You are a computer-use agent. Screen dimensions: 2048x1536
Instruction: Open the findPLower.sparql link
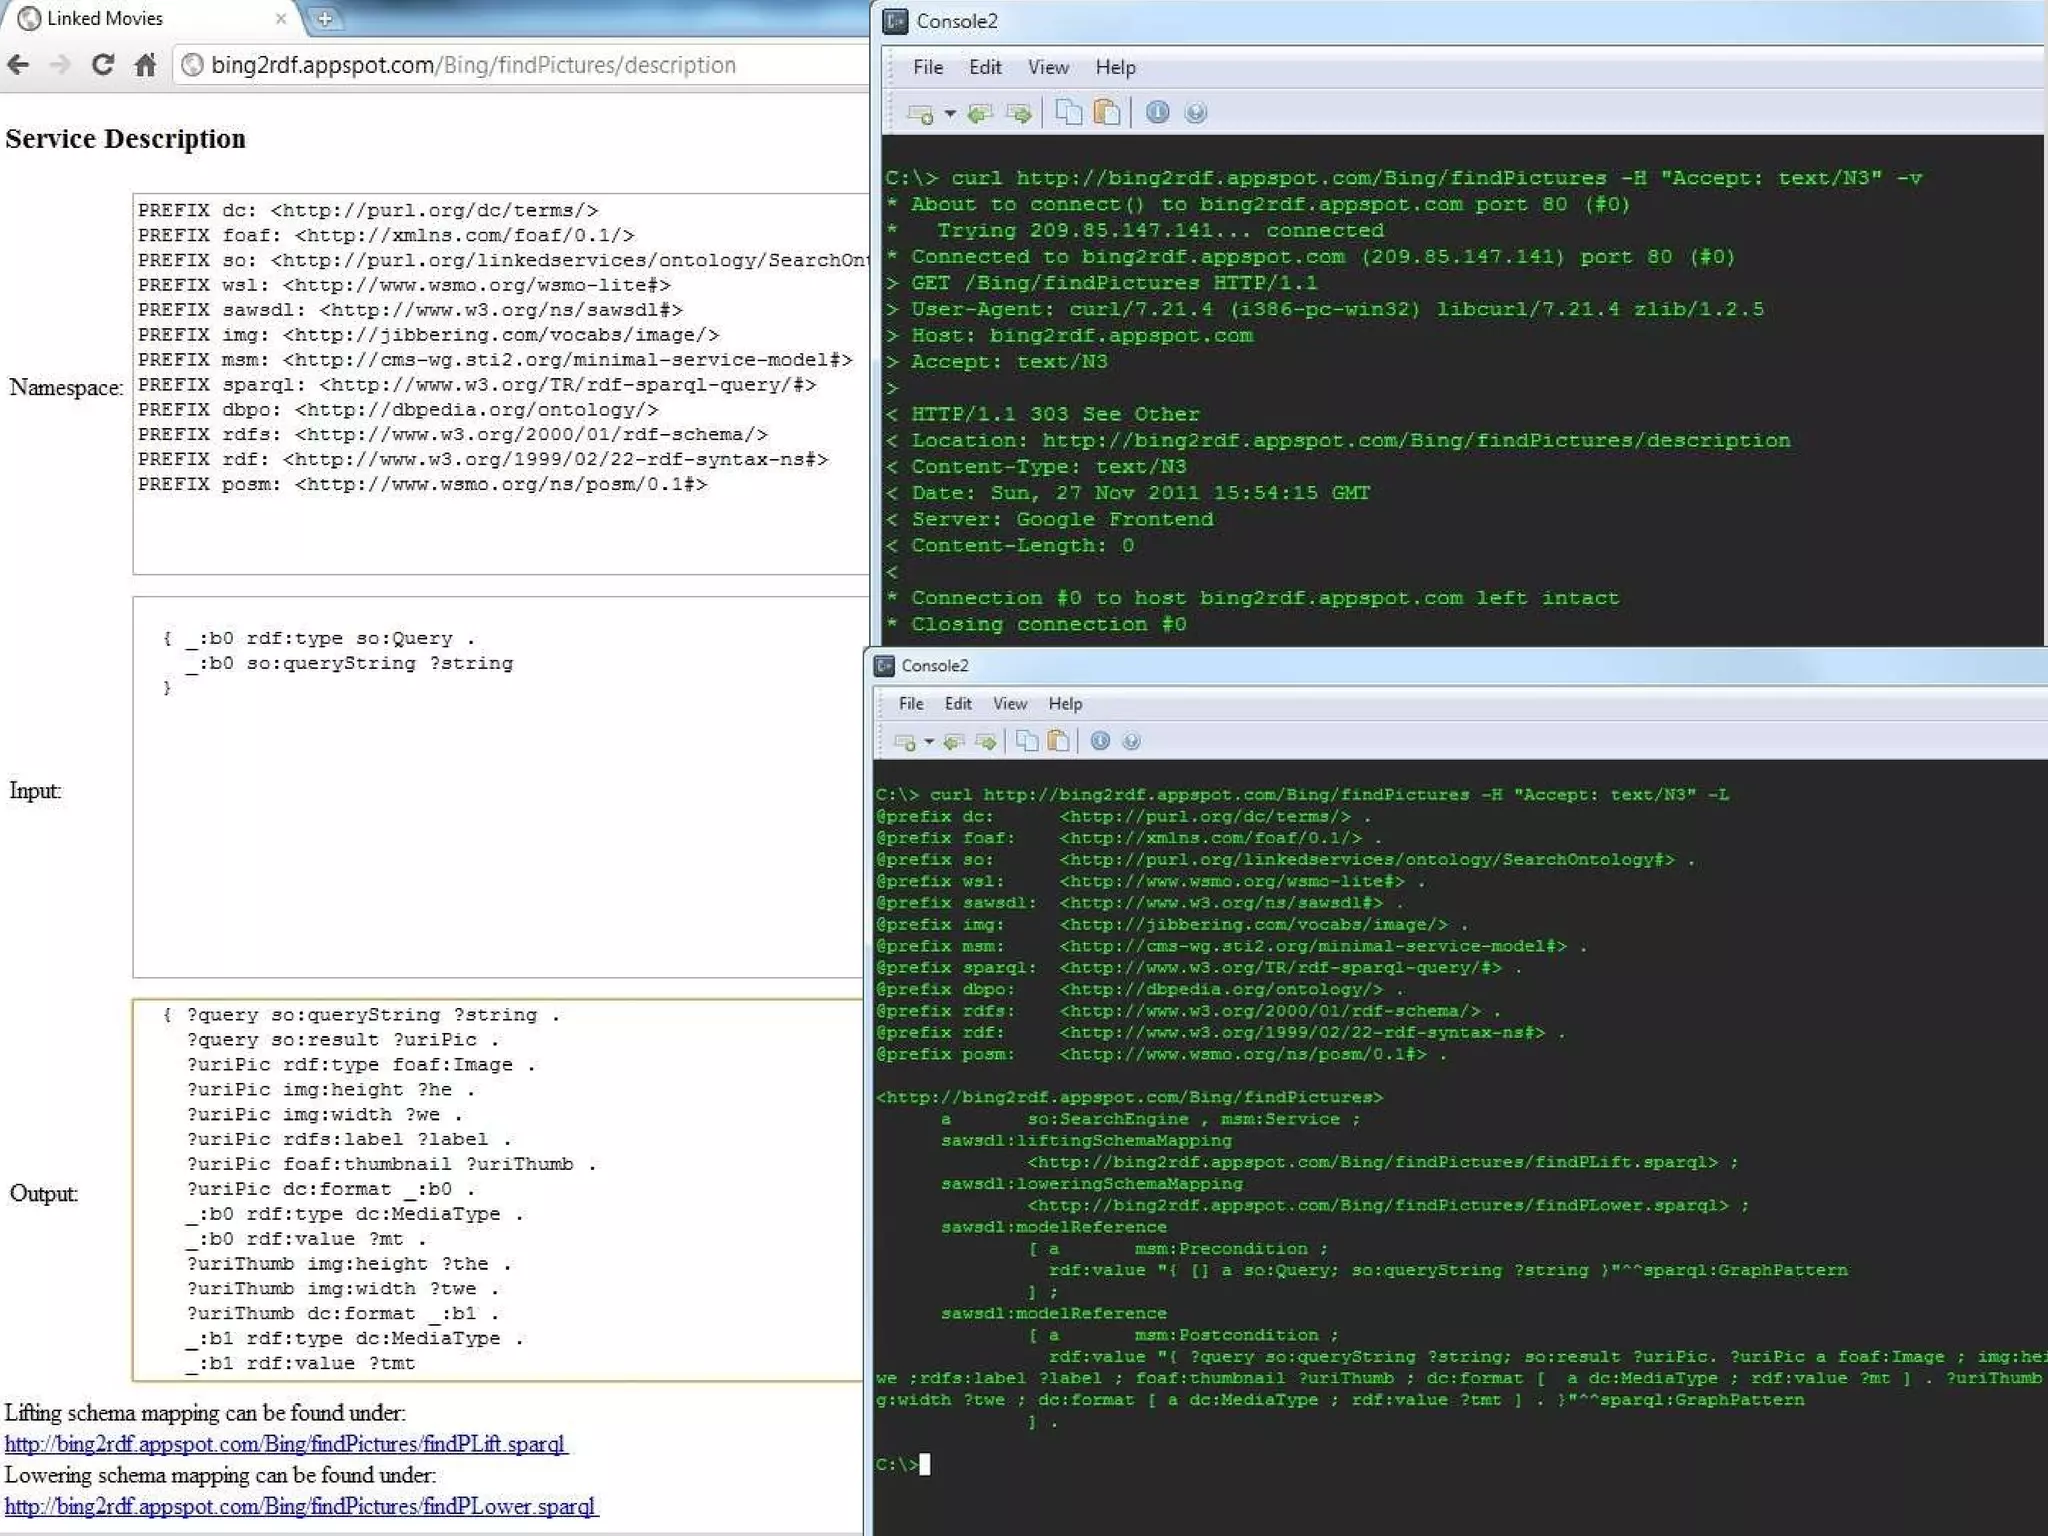pyautogui.click(x=300, y=1506)
